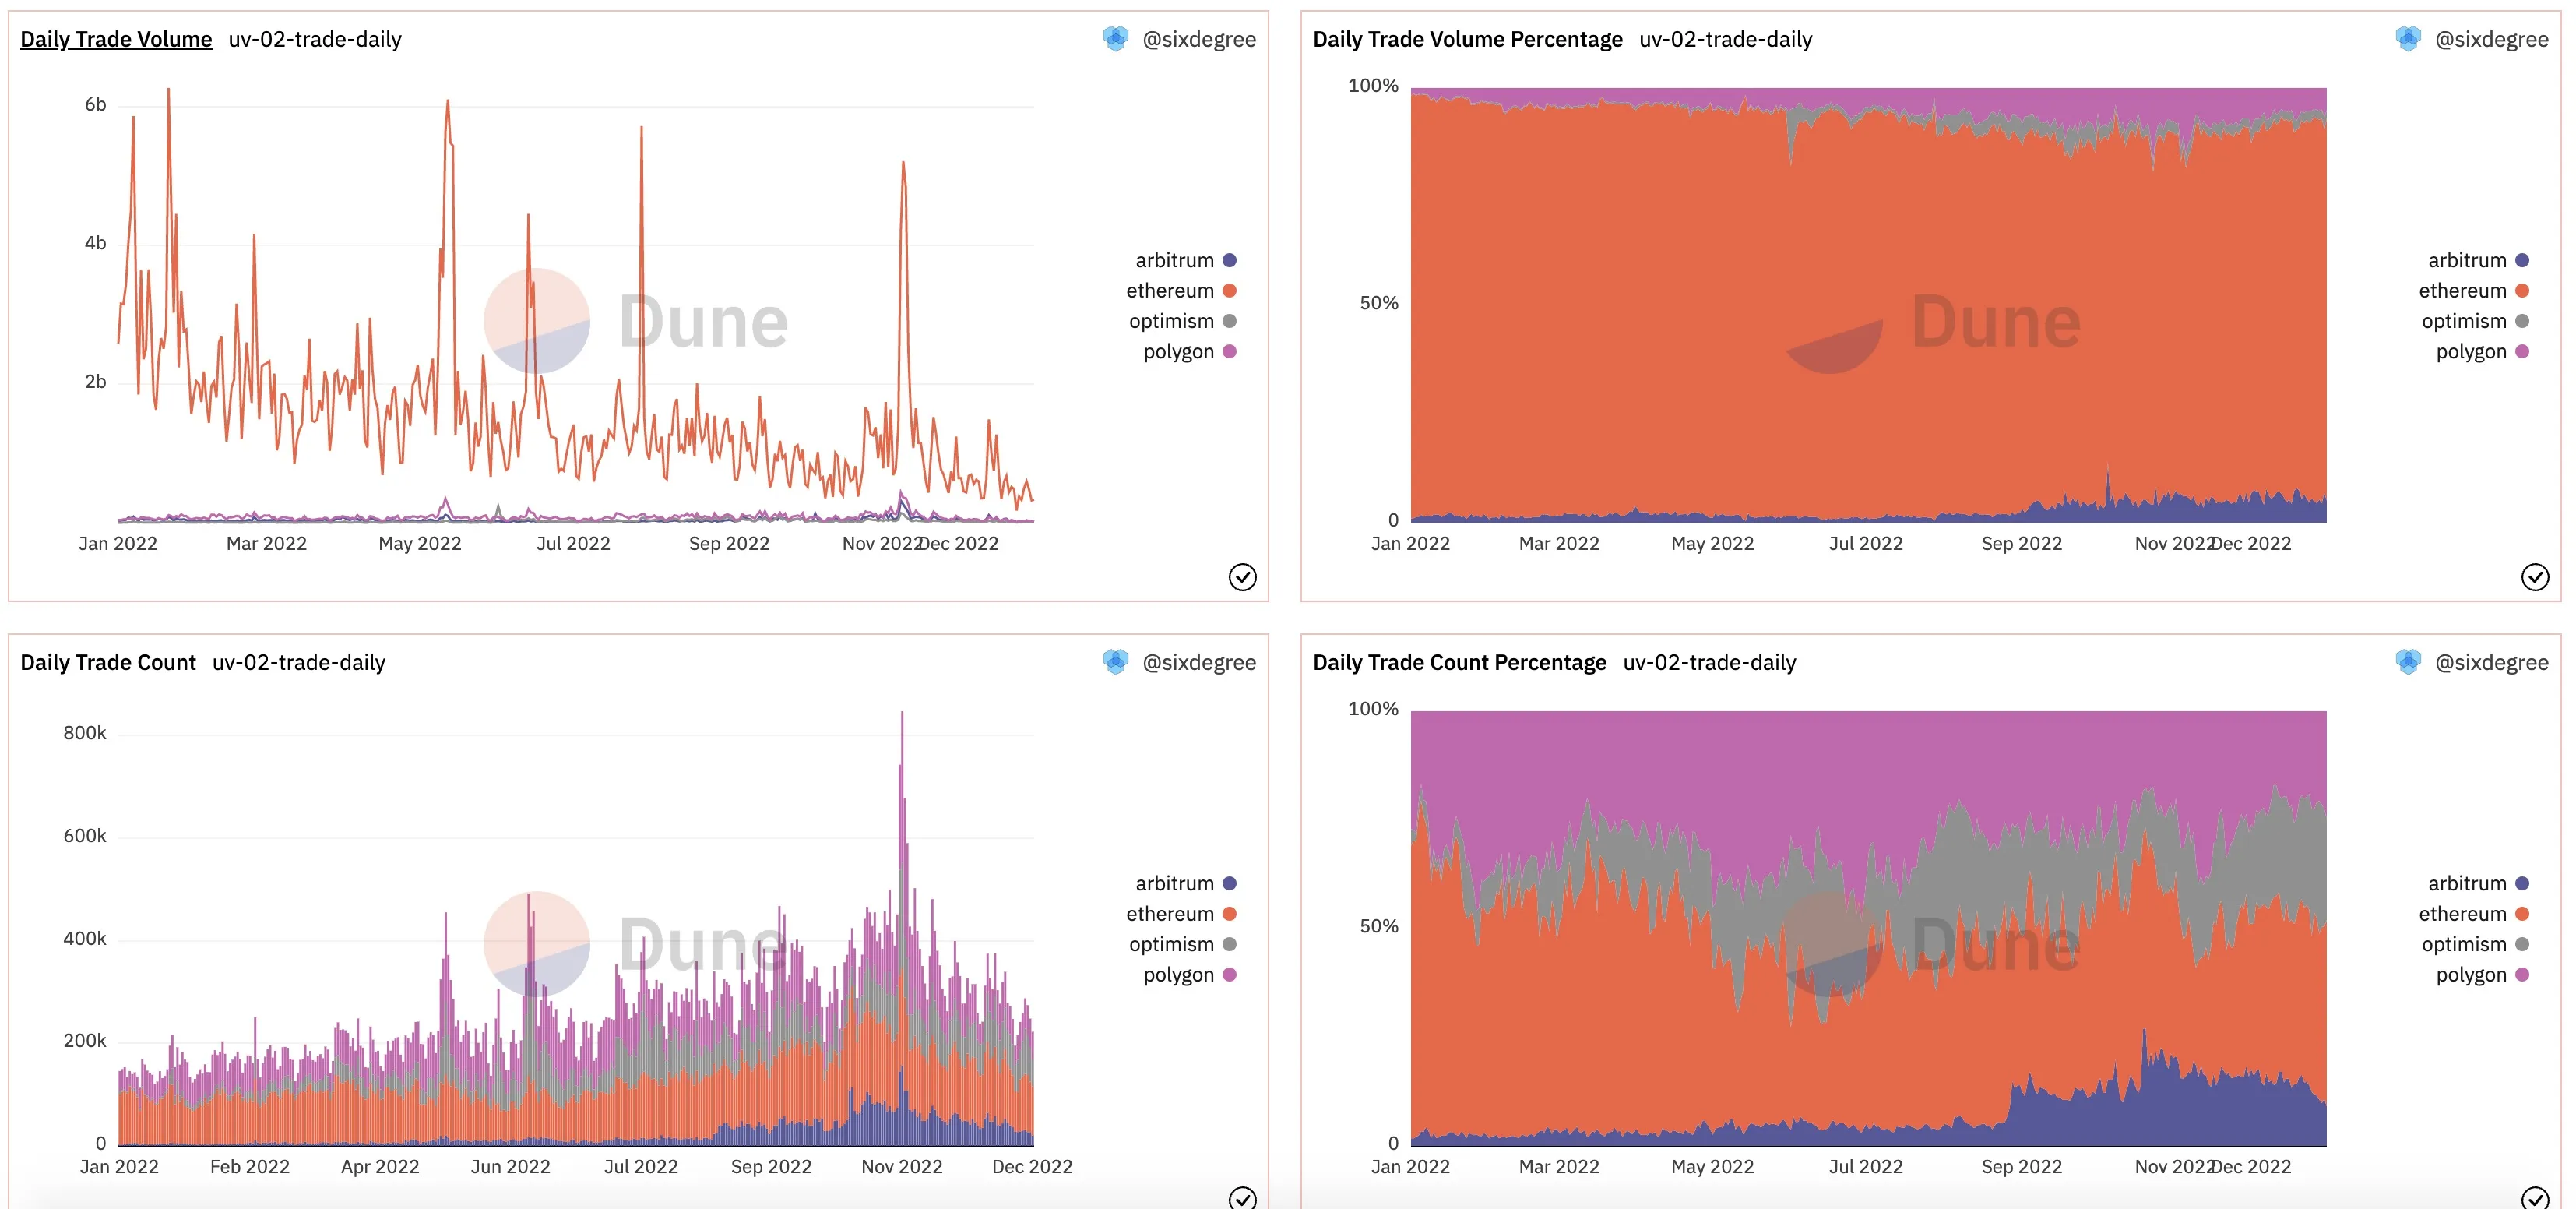Click the Daily Trade Count Percentage title
Screen dimensions: 2576x1209
pos(1459,662)
